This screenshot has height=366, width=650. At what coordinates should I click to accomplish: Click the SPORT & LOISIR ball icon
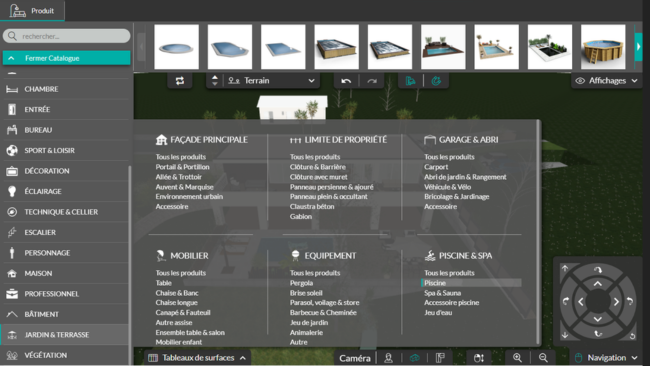tap(12, 150)
